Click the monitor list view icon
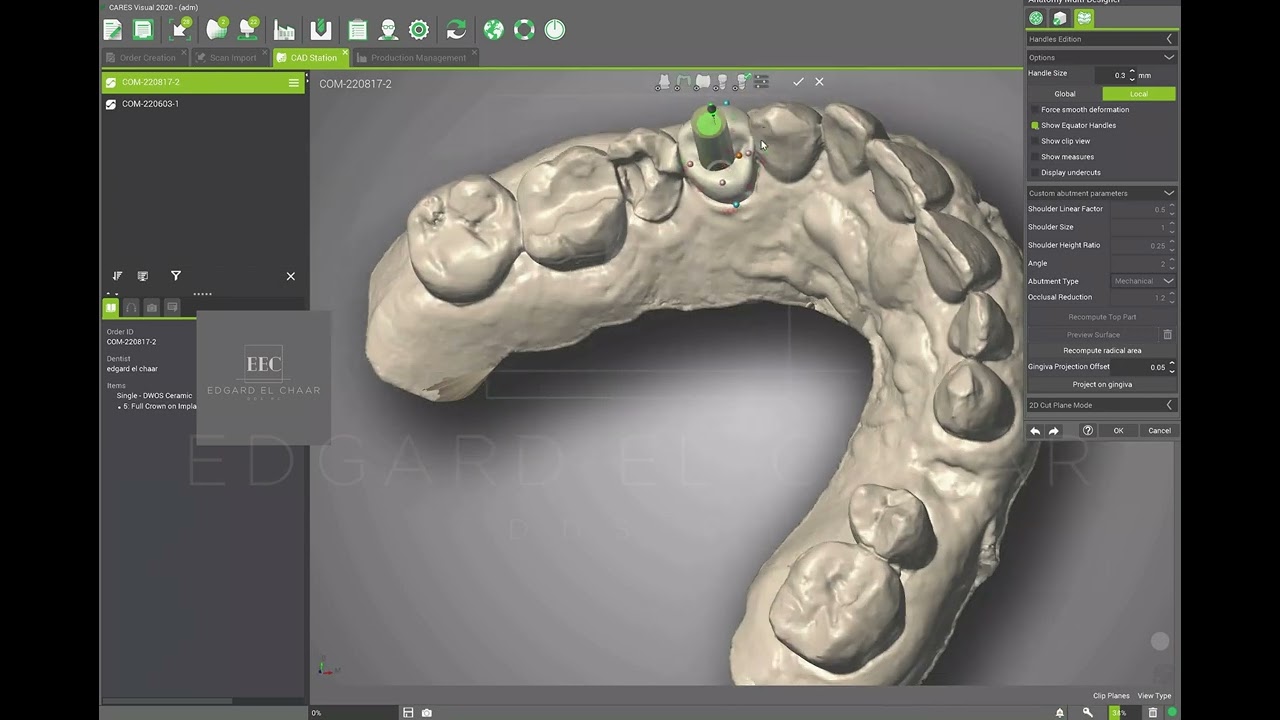 click(x=143, y=276)
